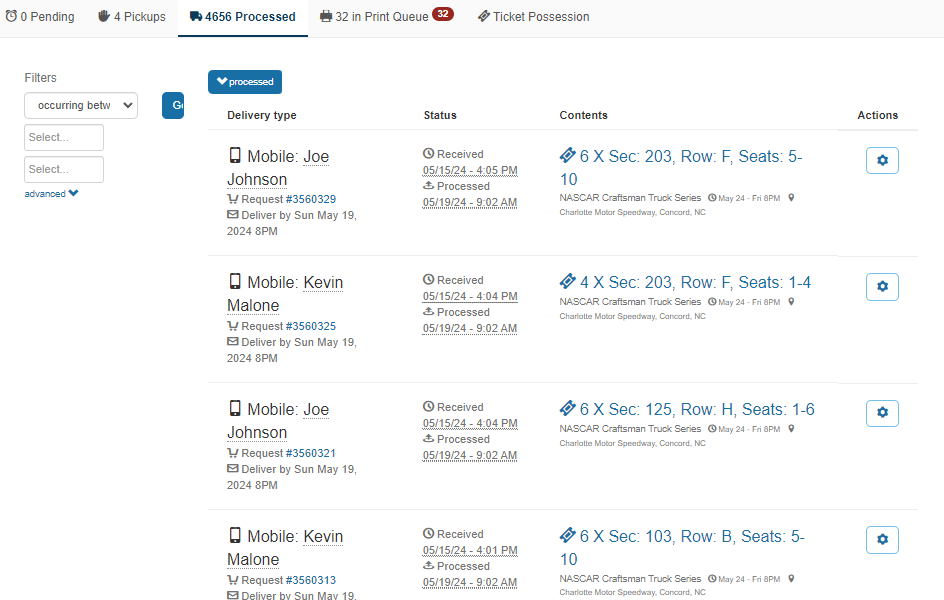Click the red 32 print queue badge
This screenshot has width=944, height=600.
click(442, 14)
